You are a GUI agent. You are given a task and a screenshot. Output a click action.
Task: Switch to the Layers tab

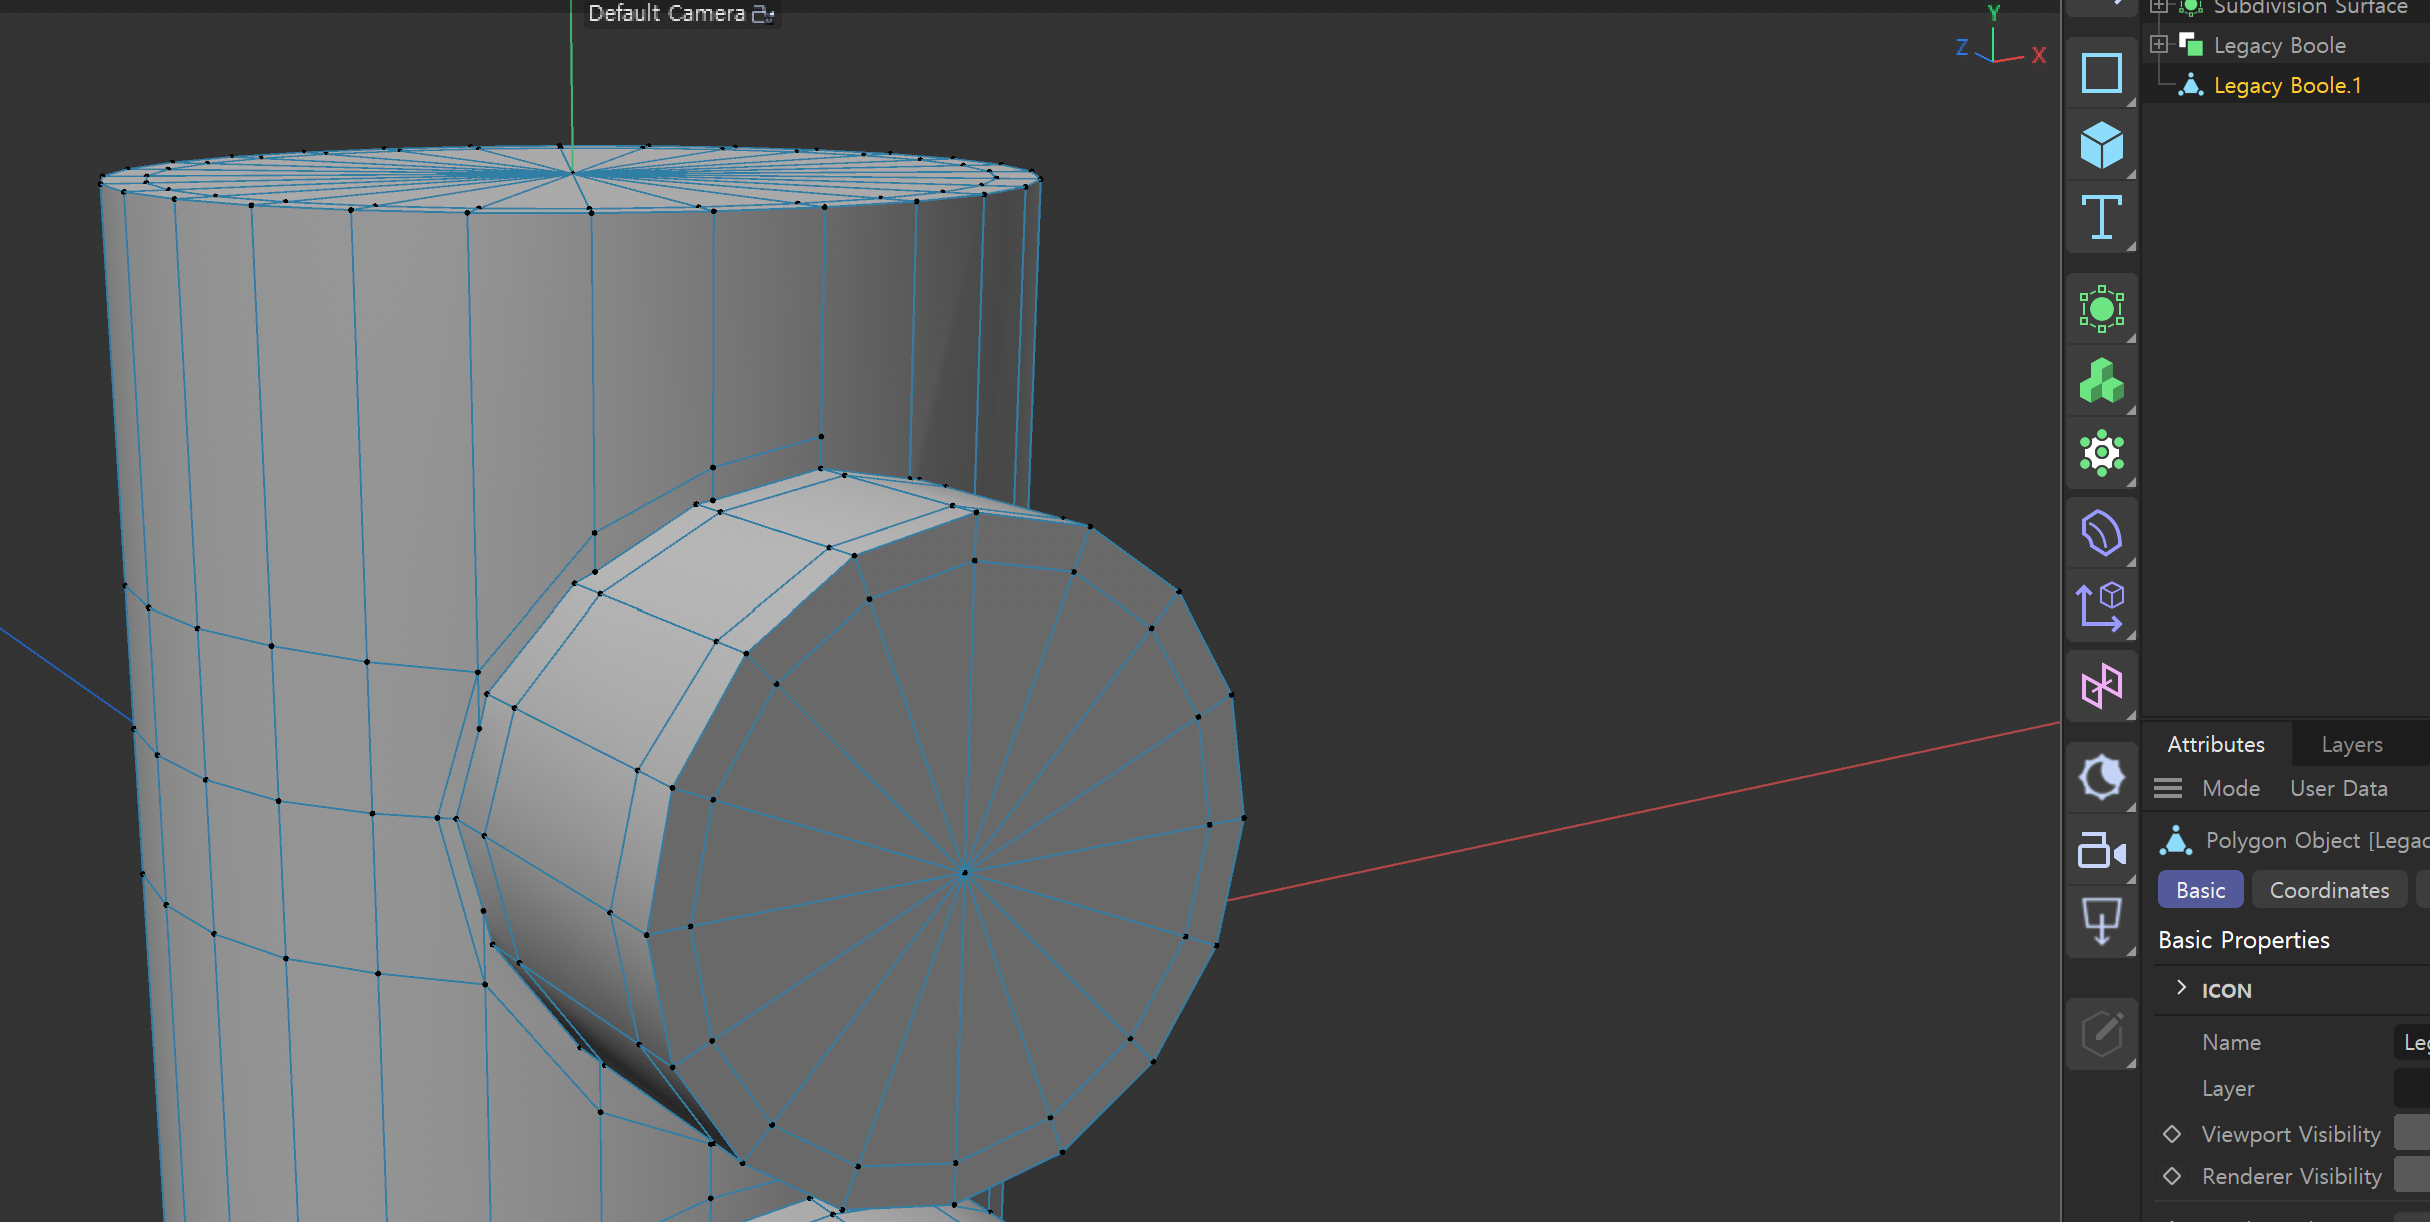point(2352,744)
